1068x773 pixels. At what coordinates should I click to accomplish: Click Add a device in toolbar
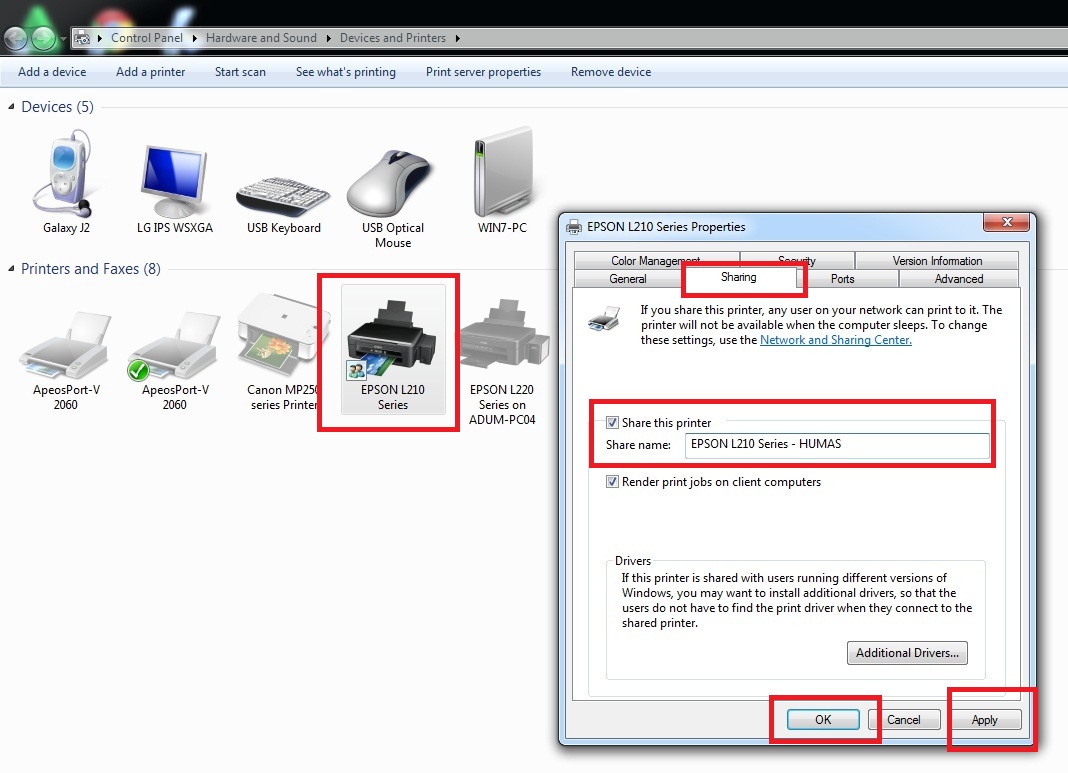point(52,72)
